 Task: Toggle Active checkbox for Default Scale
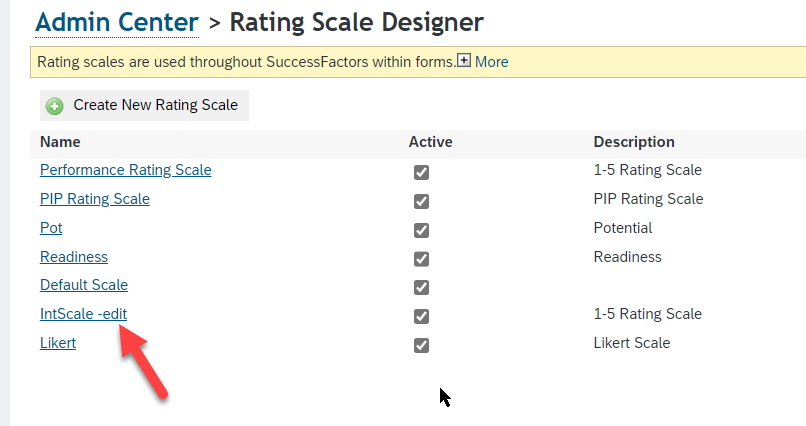pyautogui.click(x=422, y=287)
